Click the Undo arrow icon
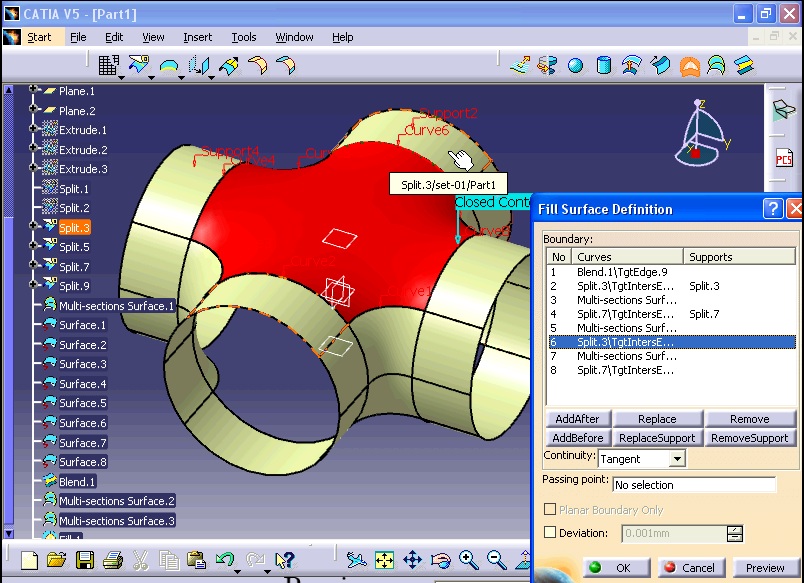The height and width of the screenshot is (583, 804). pyautogui.click(x=225, y=559)
